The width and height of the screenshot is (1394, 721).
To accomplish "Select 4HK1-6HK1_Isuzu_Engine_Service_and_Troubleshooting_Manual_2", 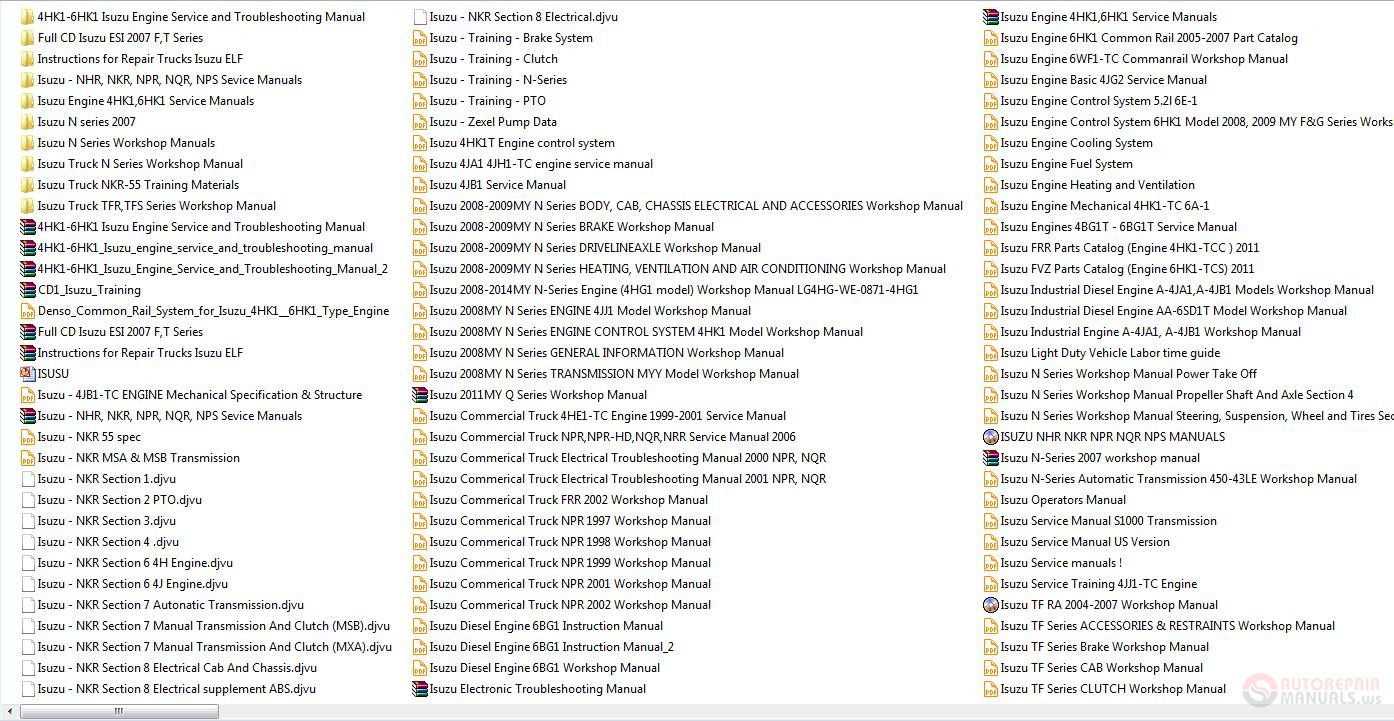I will 212,269.
